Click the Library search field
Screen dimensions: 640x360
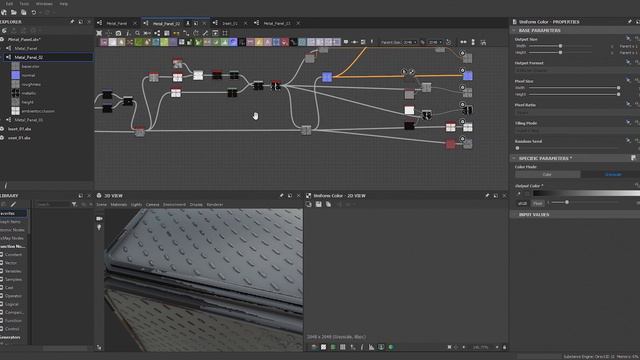coord(52,204)
